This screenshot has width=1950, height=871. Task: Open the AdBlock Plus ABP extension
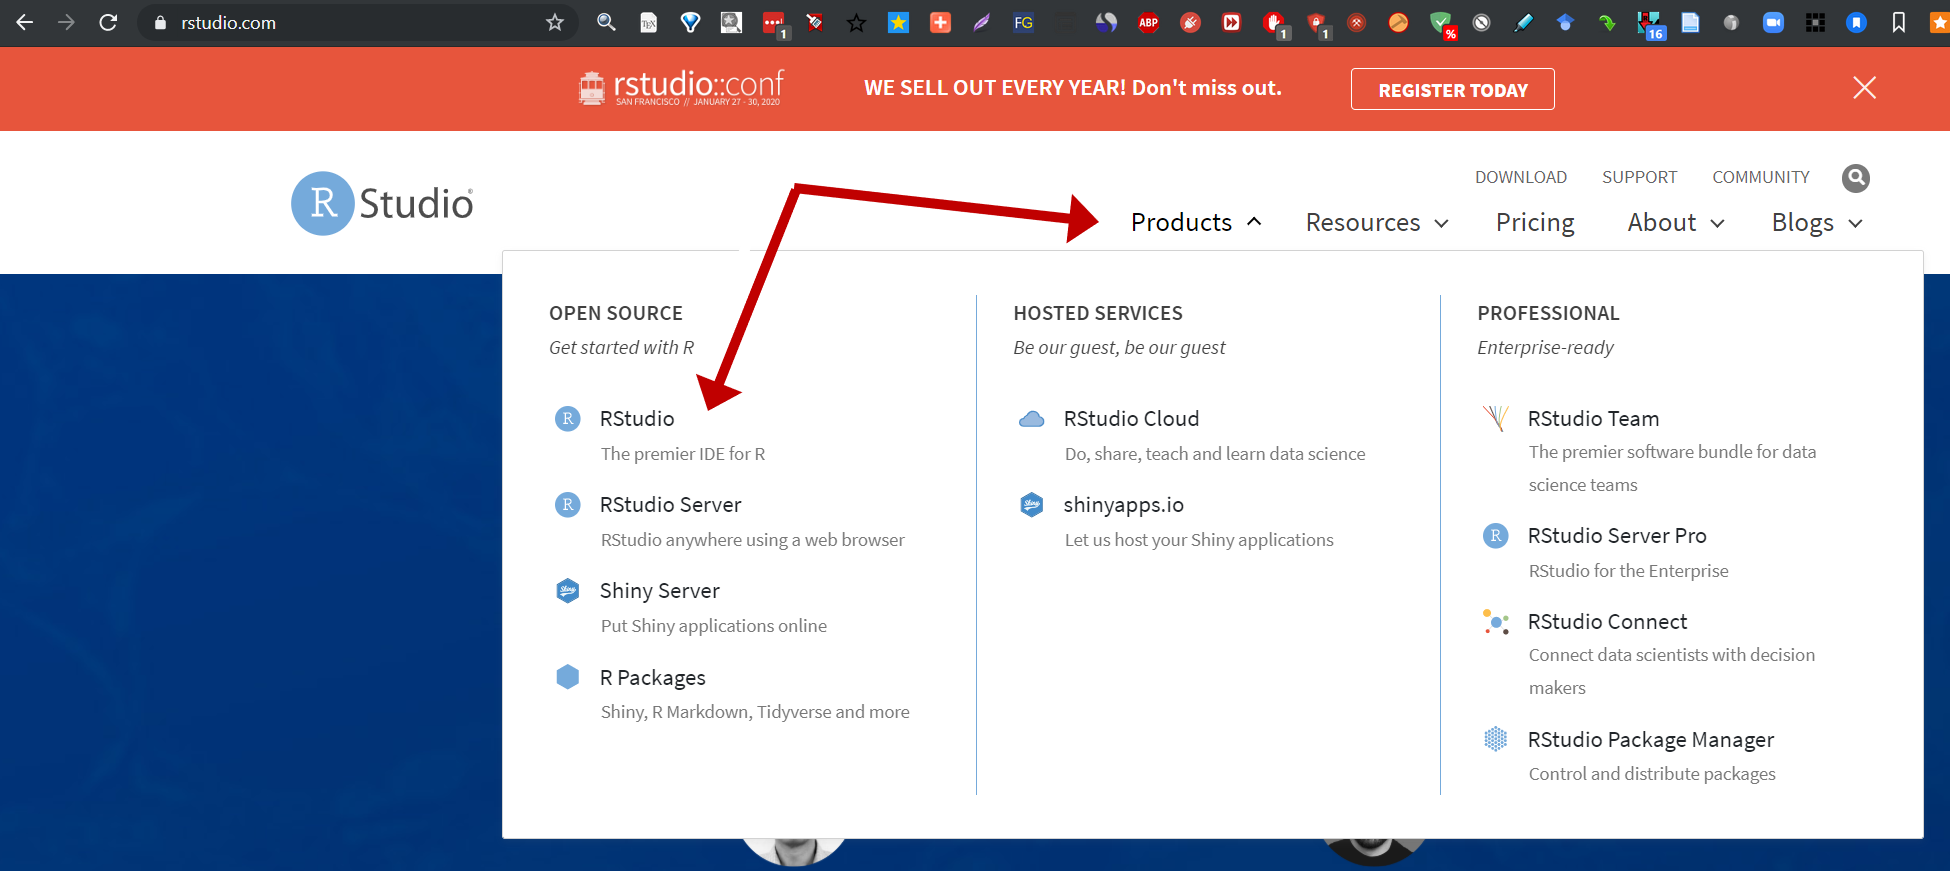coord(1148,22)
